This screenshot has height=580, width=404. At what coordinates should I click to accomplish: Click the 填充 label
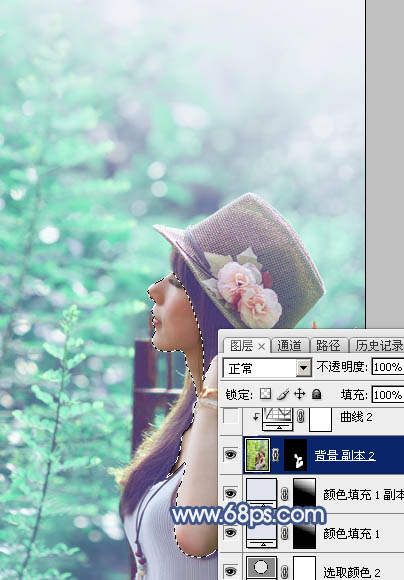(x=354, y=395)
